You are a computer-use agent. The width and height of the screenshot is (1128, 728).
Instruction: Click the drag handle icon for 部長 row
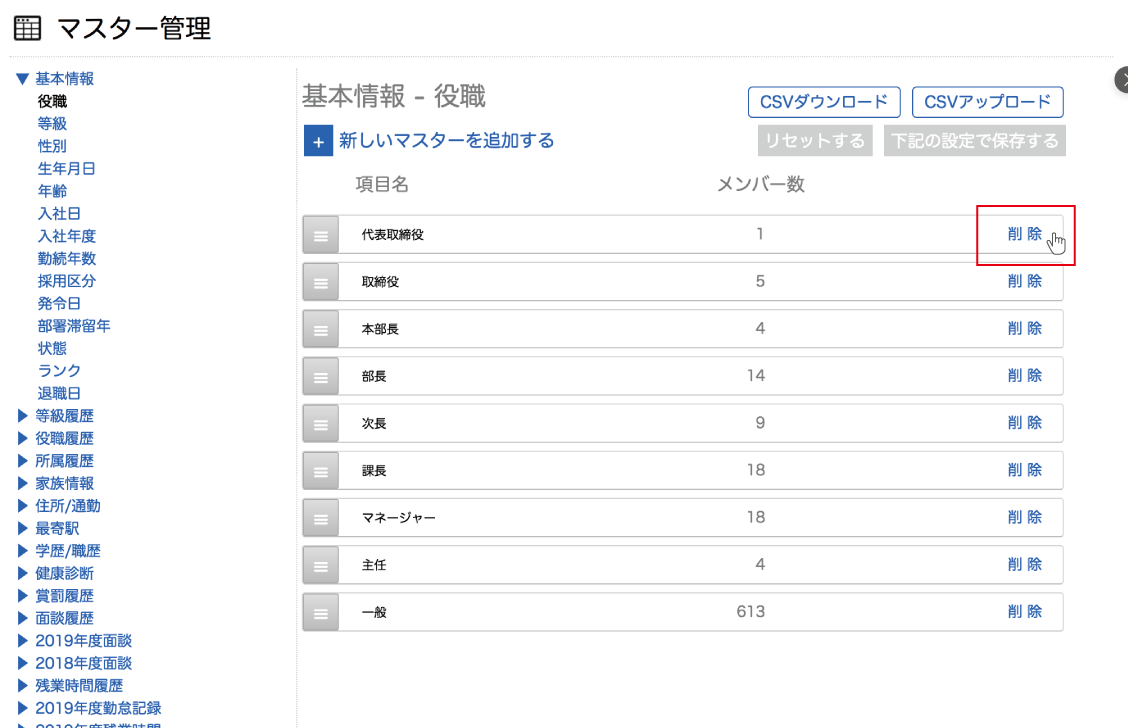(x=320, y=376)
